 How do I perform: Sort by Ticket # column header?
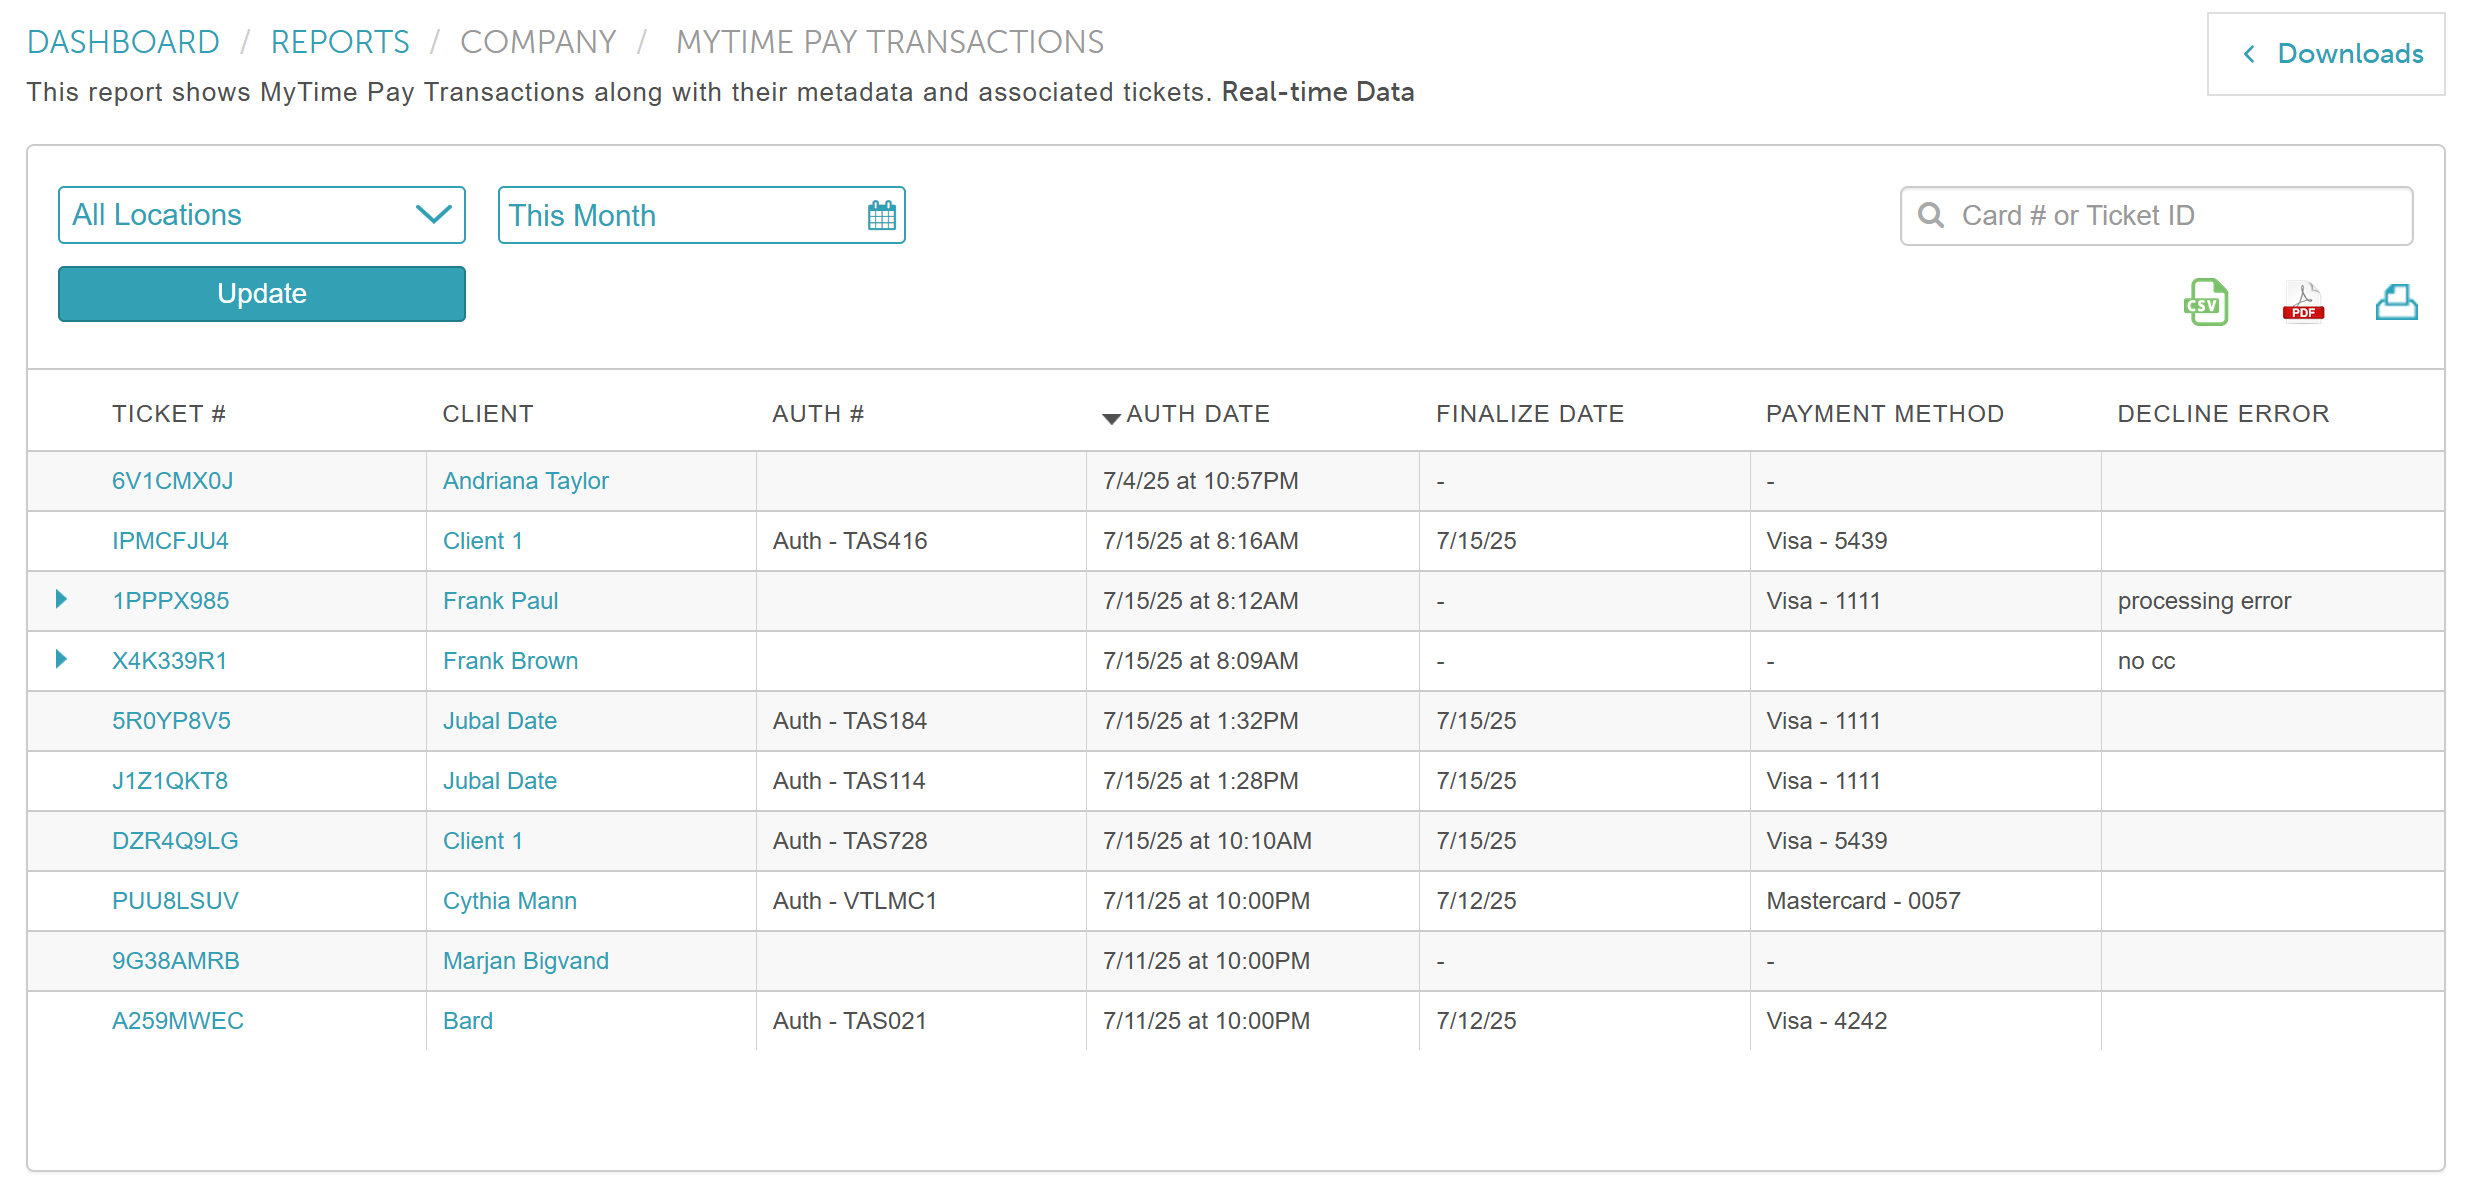tap(168, 414)
